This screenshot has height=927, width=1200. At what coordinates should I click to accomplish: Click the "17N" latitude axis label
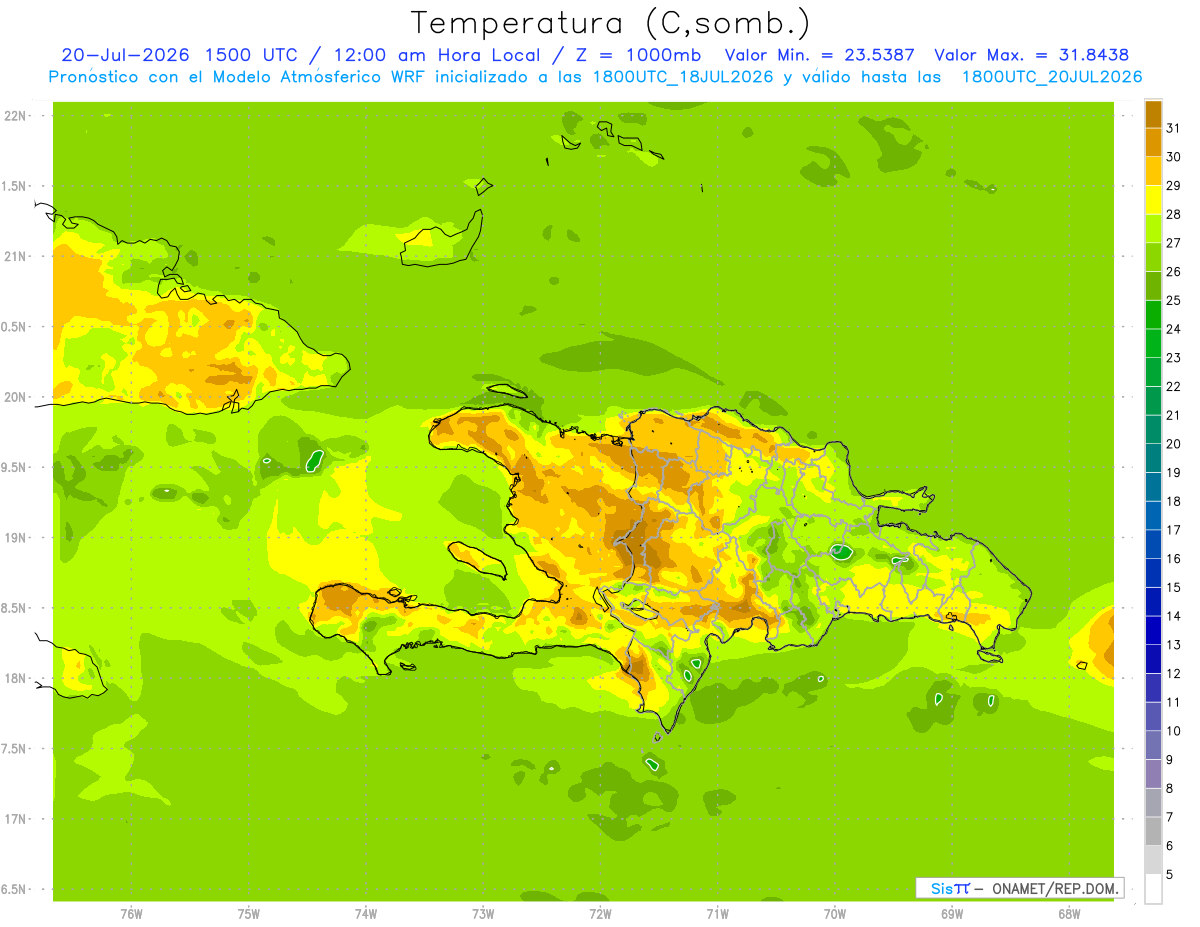tap(15, 819)
